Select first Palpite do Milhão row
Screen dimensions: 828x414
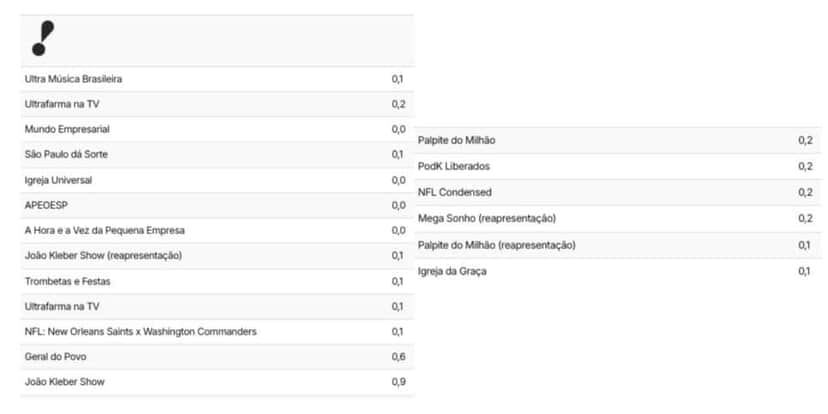coord(618,140)
